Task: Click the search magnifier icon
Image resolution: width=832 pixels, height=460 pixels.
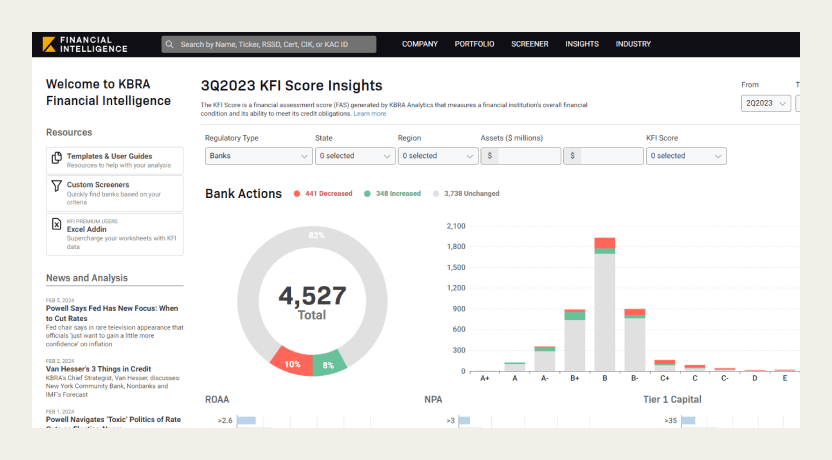Action: tap(169, 45)
